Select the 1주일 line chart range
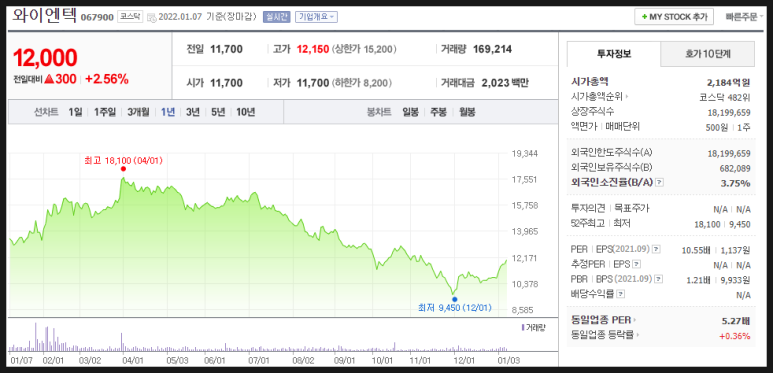The image size is (773, 373). point(105,112)
